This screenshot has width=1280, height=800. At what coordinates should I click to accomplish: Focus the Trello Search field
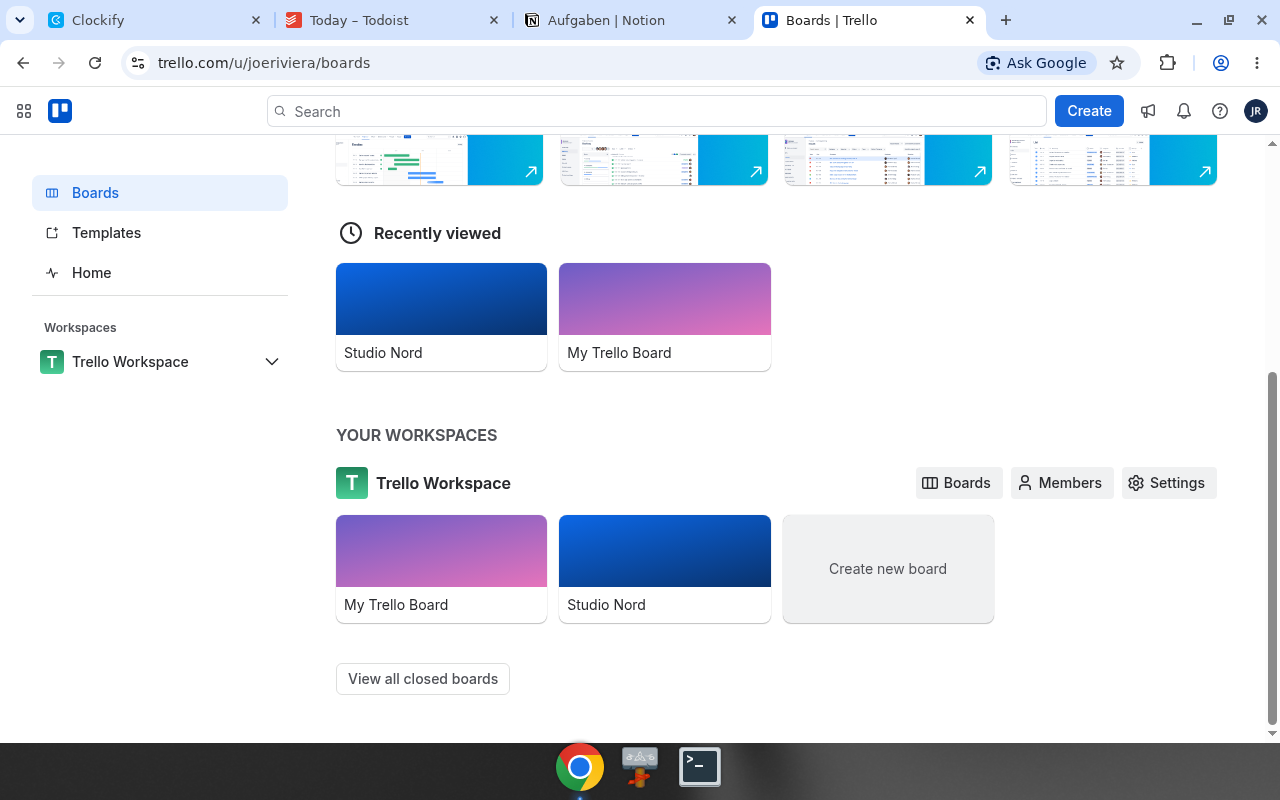656,111
